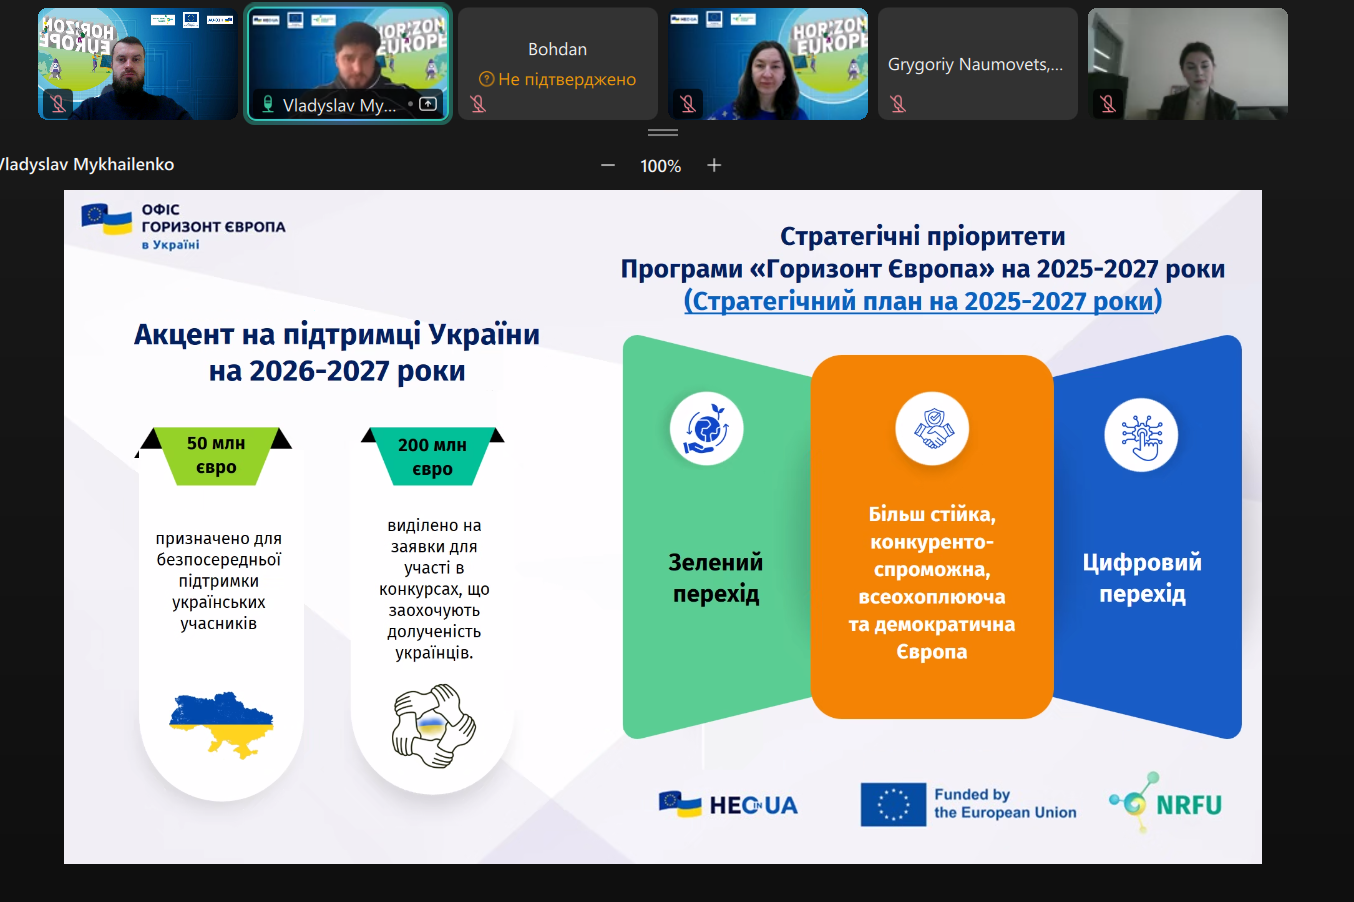Viewport: 1354px width, 902px height.
Task: Click the screen share icon on Vladyslav's tile
Action: coord(428,104)
